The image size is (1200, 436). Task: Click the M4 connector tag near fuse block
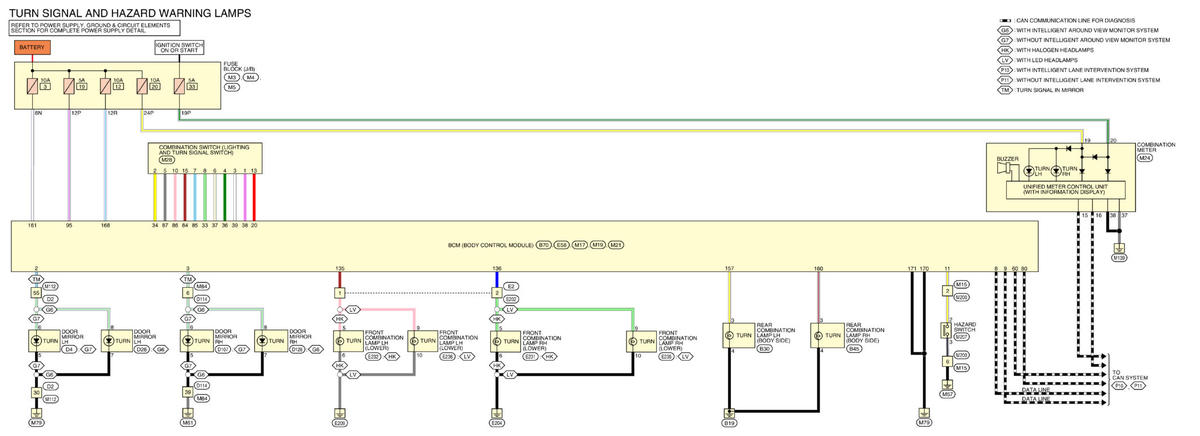point(250,77)
